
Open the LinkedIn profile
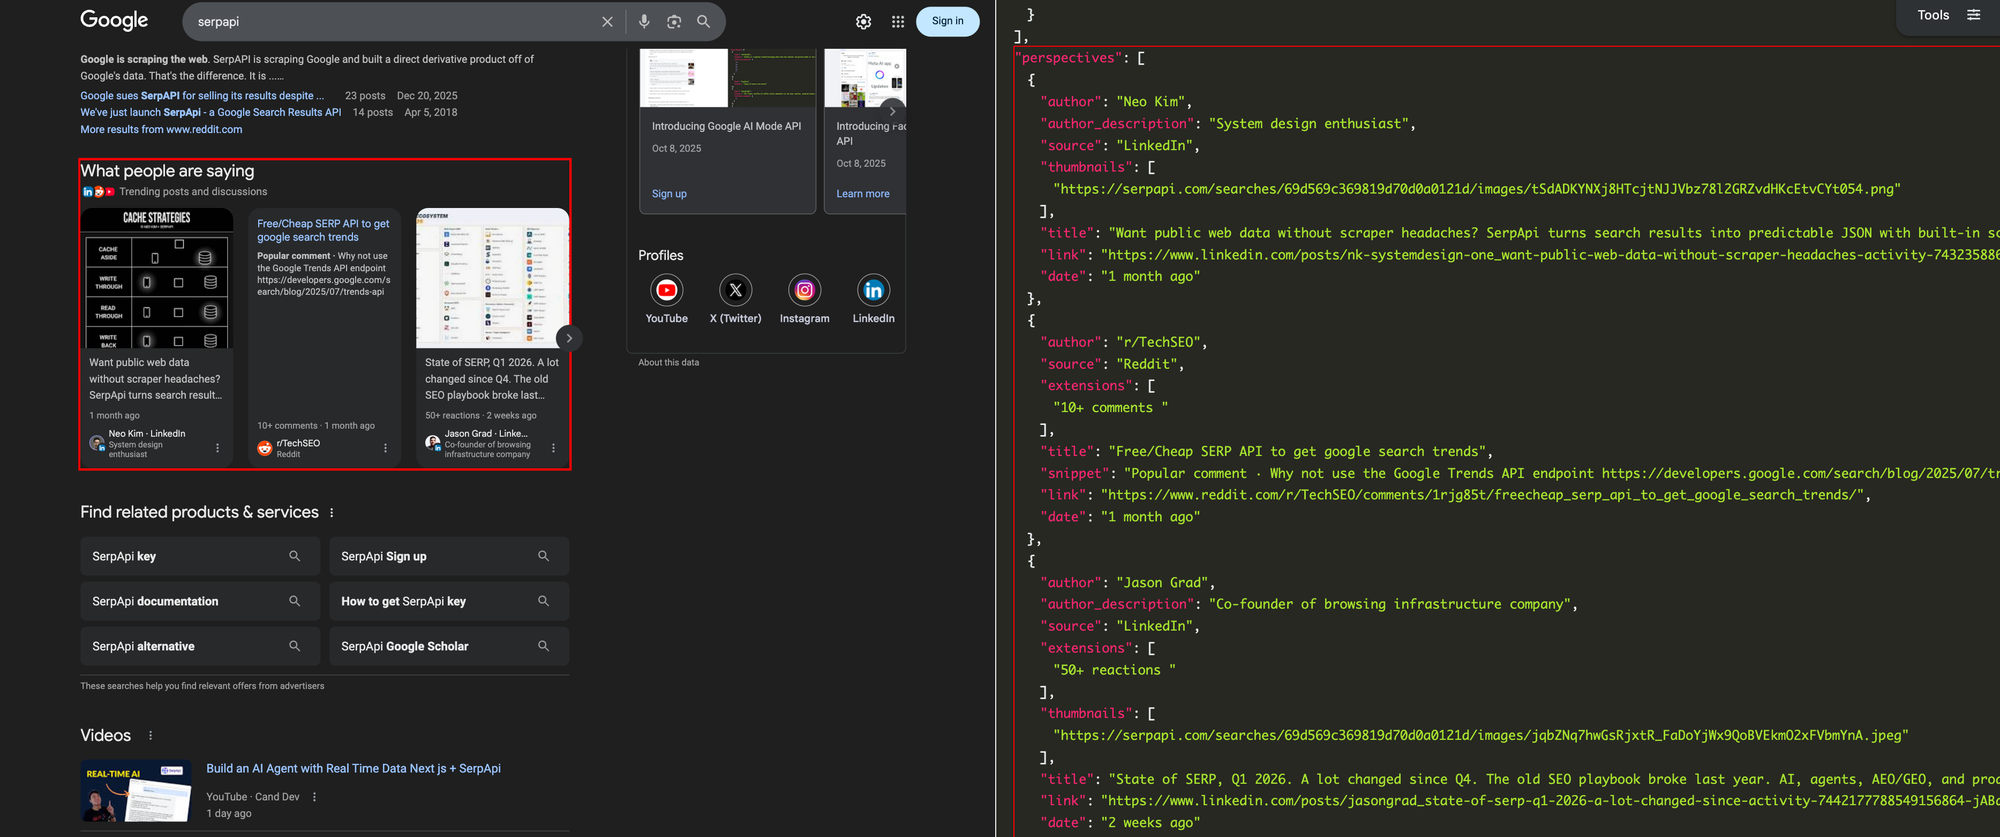pos(873,299)
